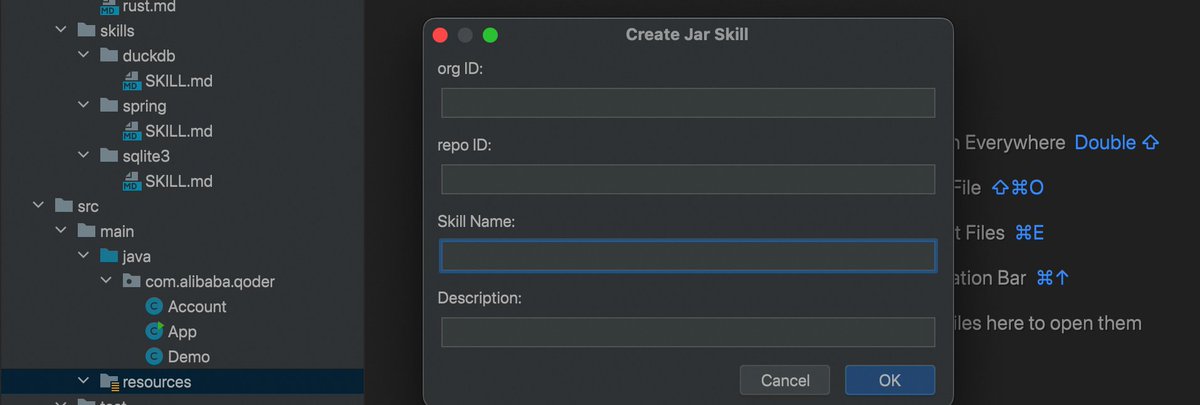Click the skills folder icon
The image size is (1200, 405).
pos(86,31)
